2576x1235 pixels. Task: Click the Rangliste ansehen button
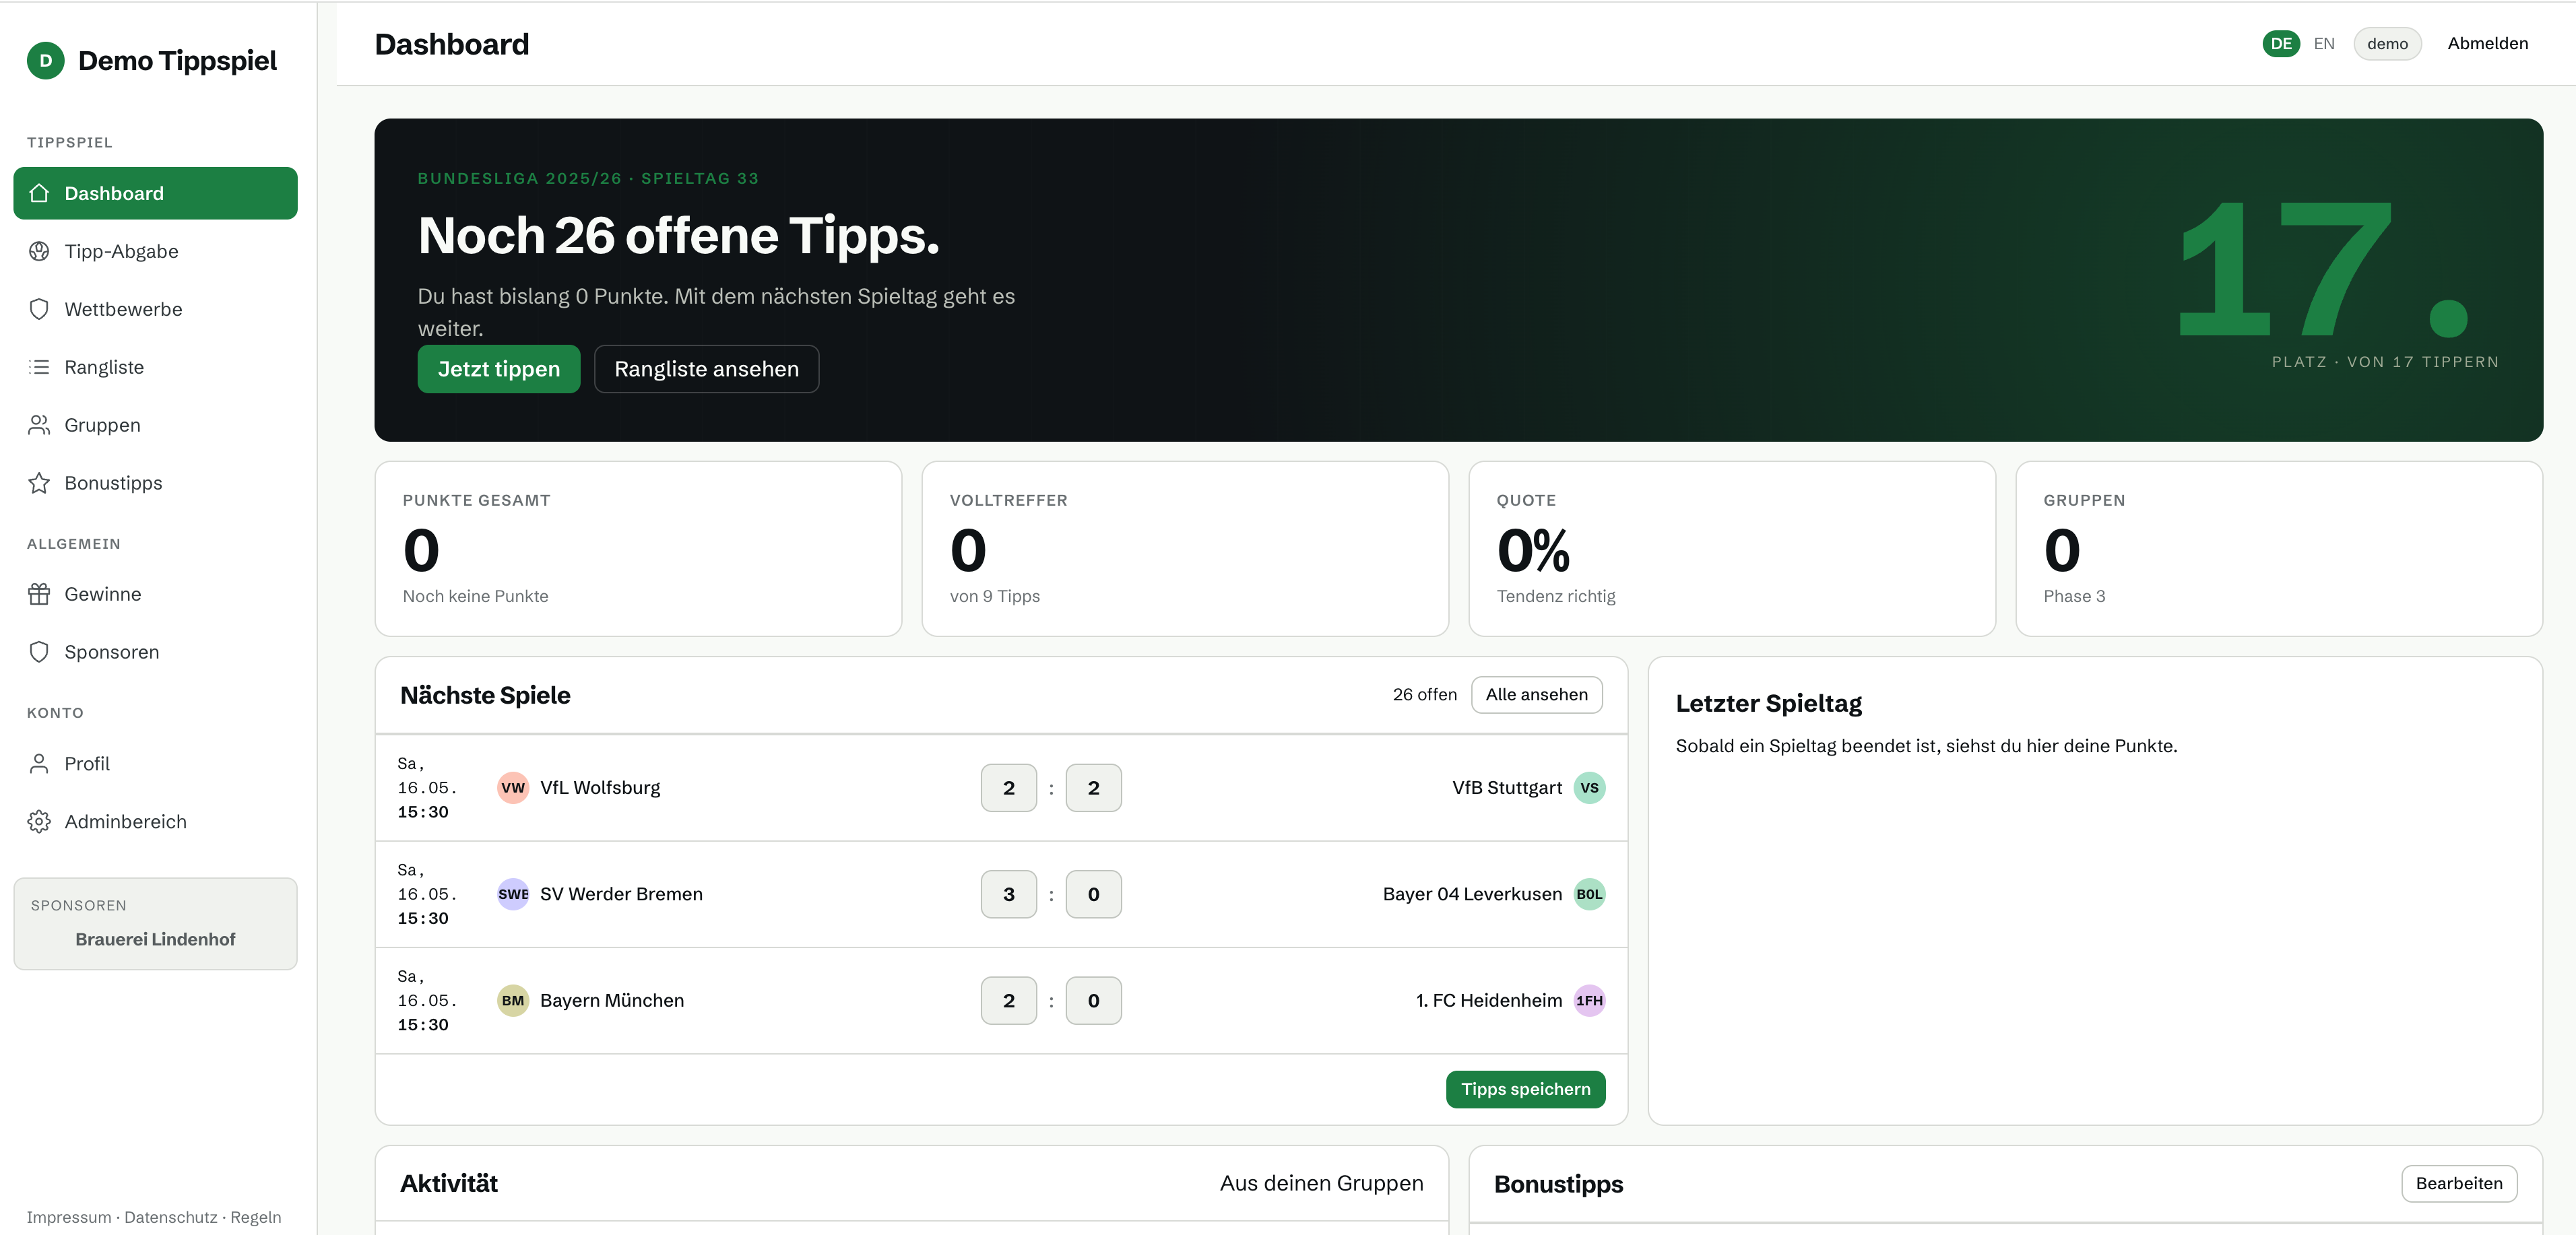[x=706, y=369]
